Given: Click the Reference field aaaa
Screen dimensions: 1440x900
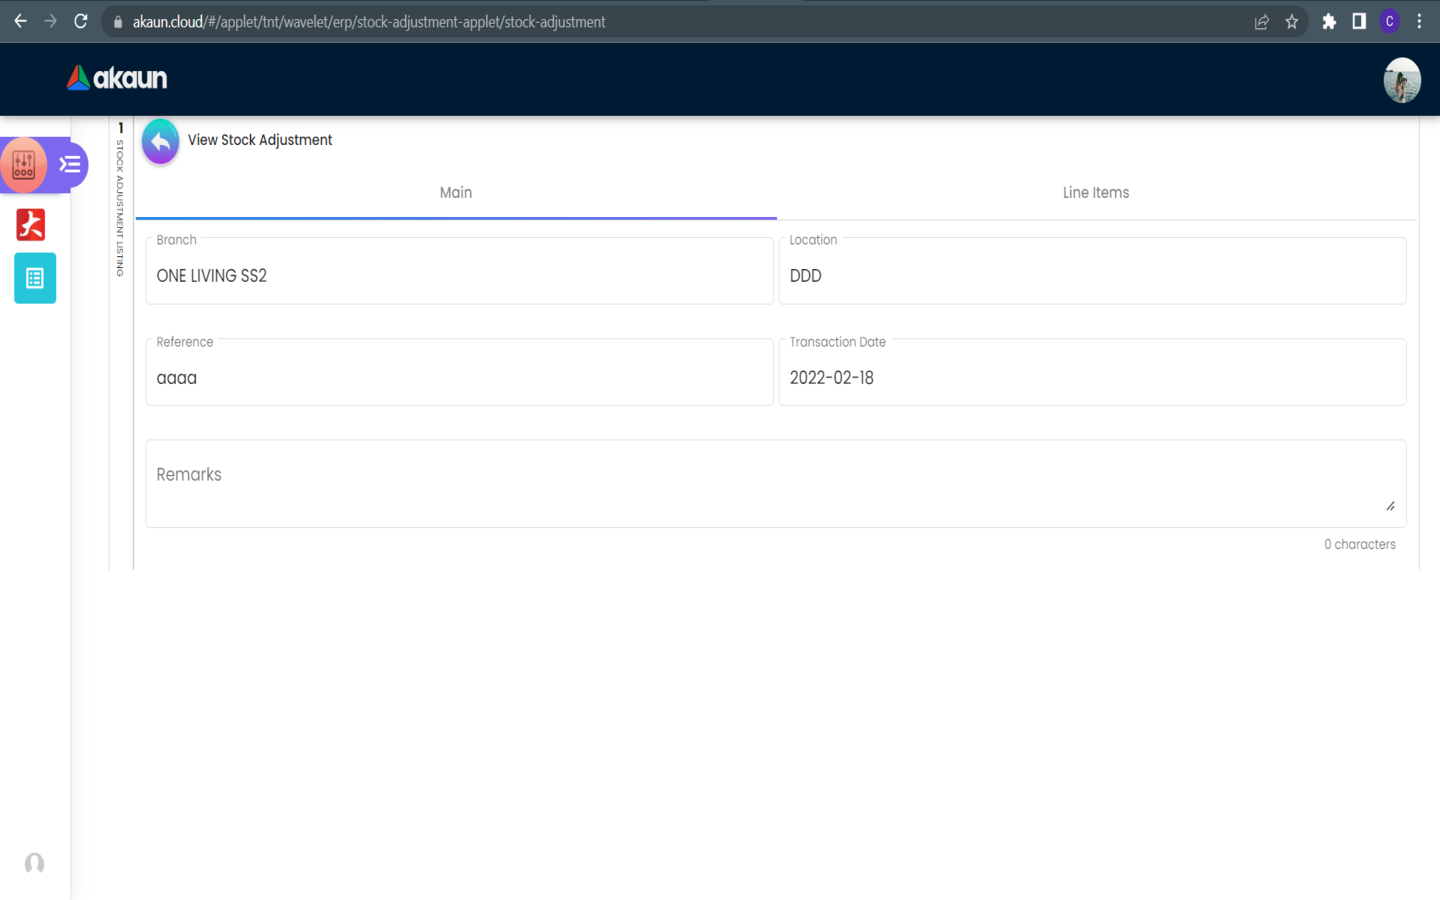Looking at the screenshot, I should coord(459,372).
